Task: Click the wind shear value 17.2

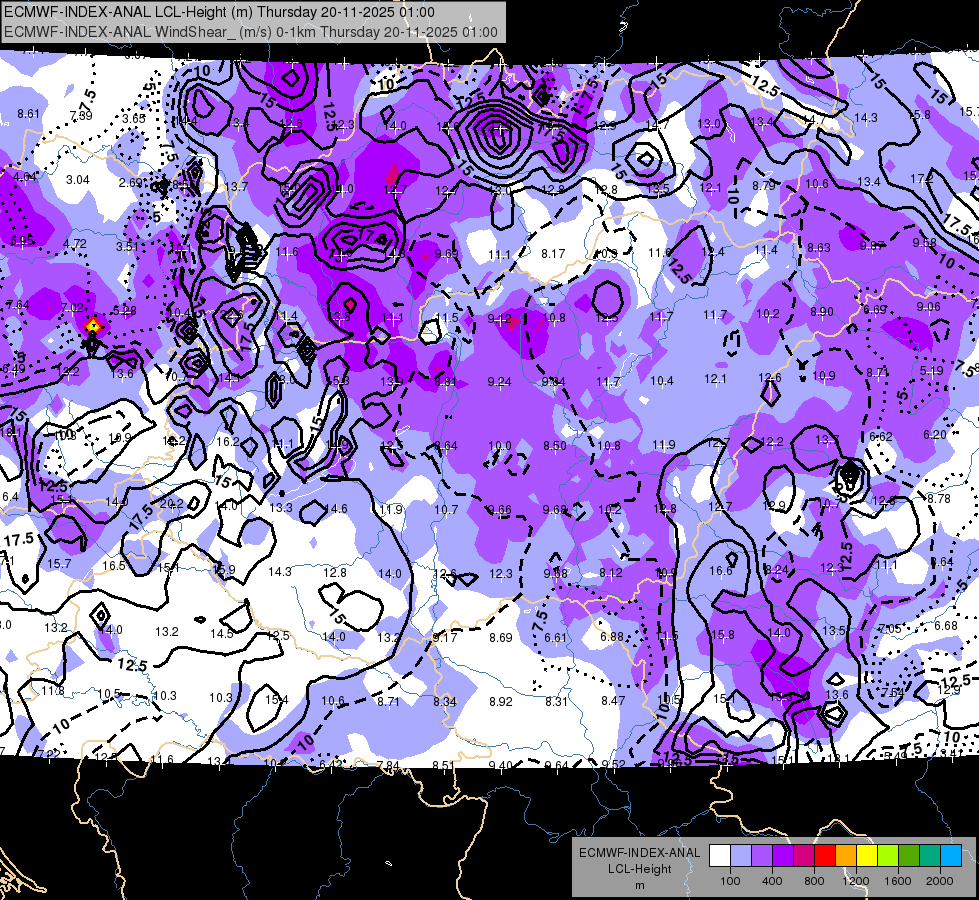Action: coord(921,179)
